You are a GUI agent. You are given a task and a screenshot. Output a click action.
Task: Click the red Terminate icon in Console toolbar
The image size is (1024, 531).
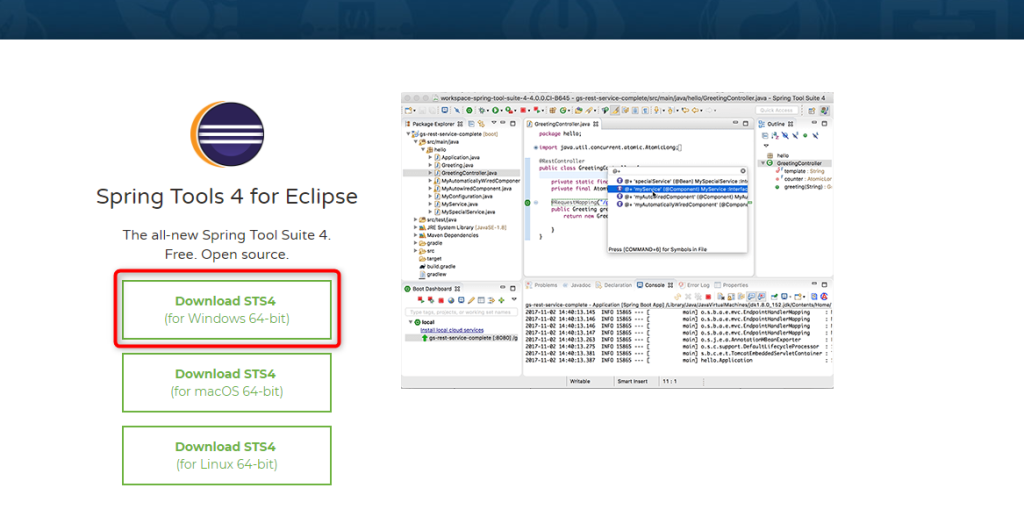(x=708, y=297)
